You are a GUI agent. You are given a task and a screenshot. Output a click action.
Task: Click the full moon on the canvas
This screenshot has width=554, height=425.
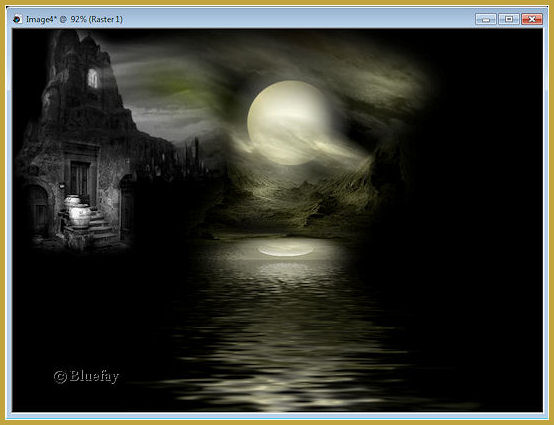[x=289, y=123]
